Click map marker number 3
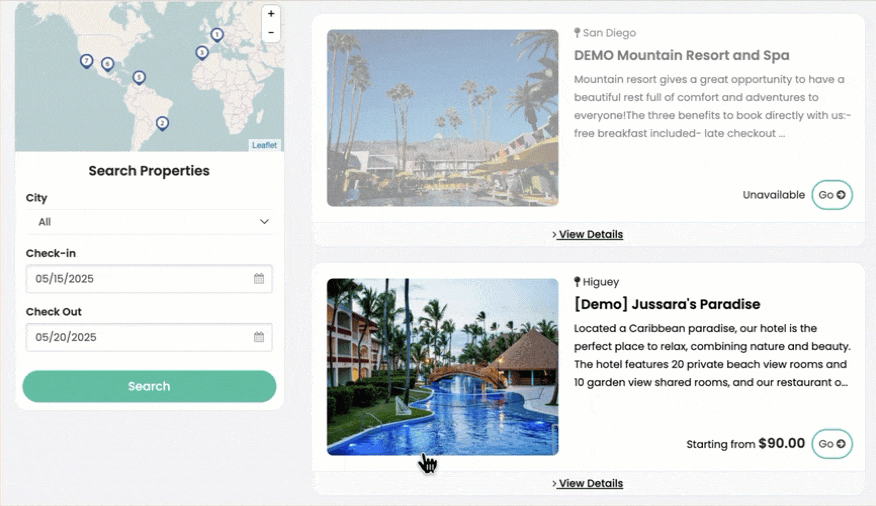Viewport: 876px width, 506px height. tap(202, 52)
